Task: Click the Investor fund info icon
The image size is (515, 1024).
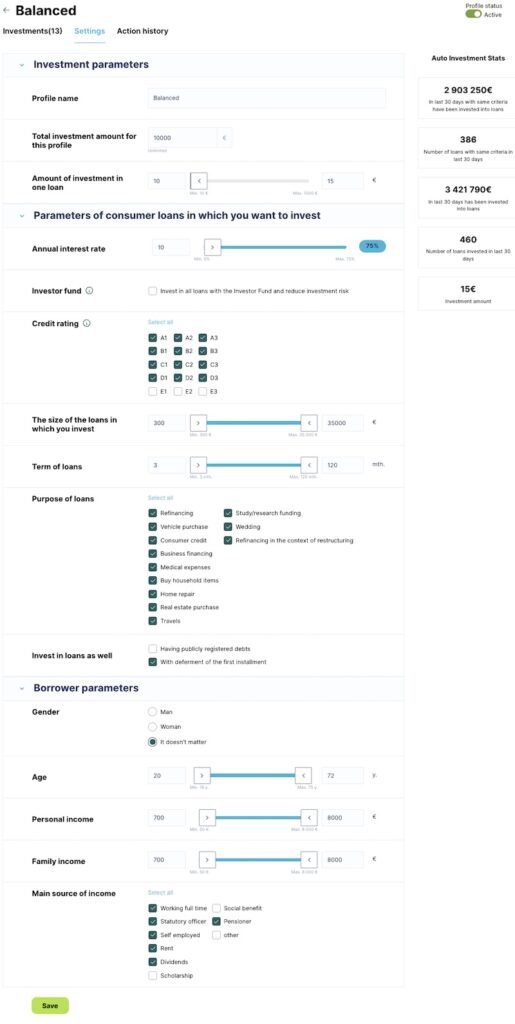Action: pyautogui.click(x=89, y=291)
